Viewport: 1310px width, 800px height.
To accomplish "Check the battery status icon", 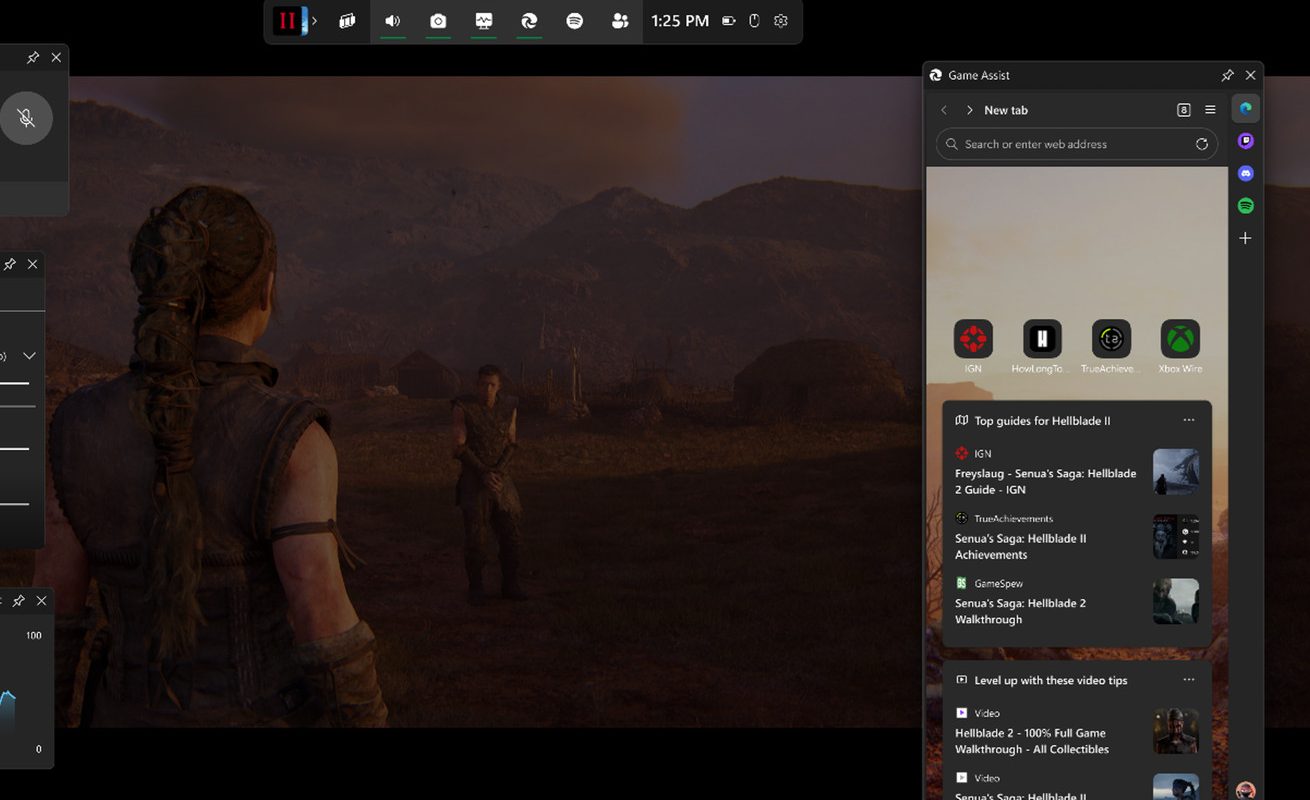I will click(729, 21).
